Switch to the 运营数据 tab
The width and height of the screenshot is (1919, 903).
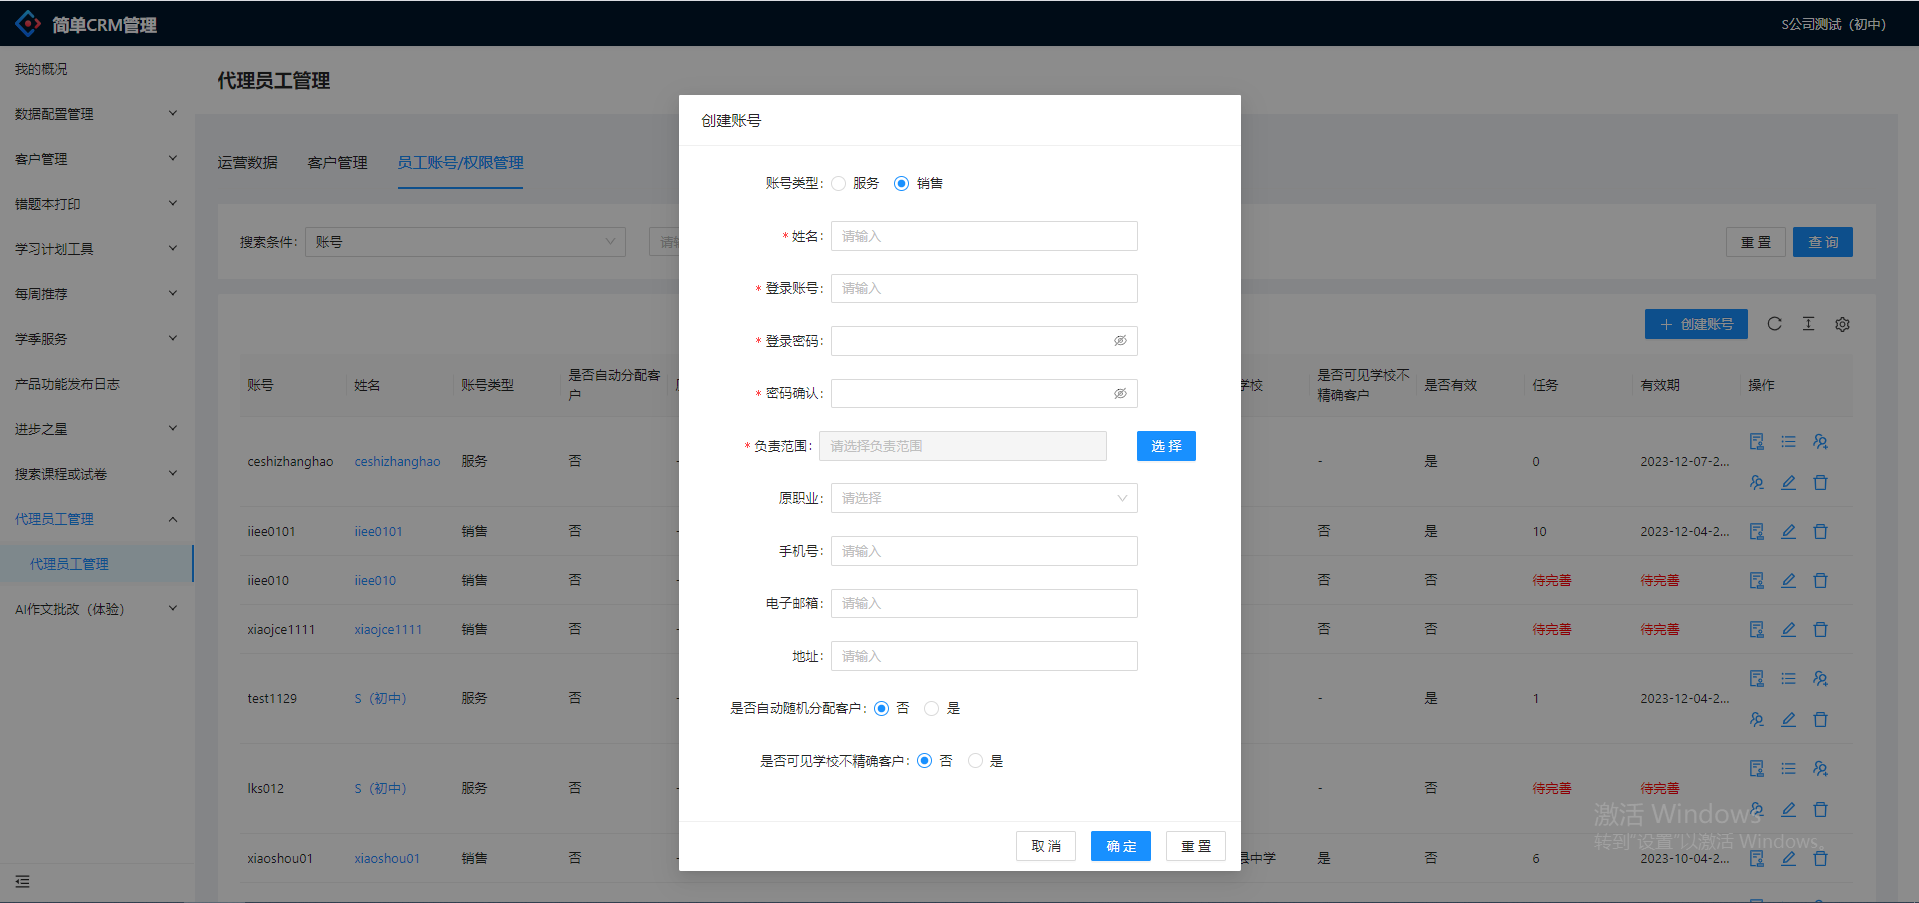[247, 163]
